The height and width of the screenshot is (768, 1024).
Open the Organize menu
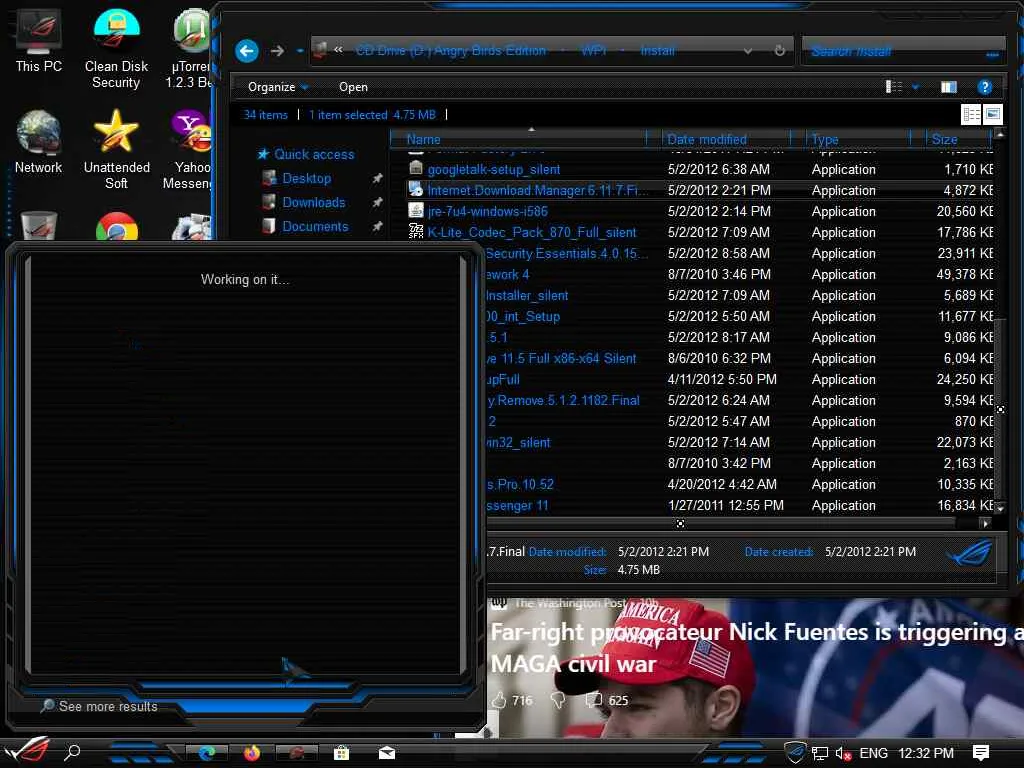(278, 87)
